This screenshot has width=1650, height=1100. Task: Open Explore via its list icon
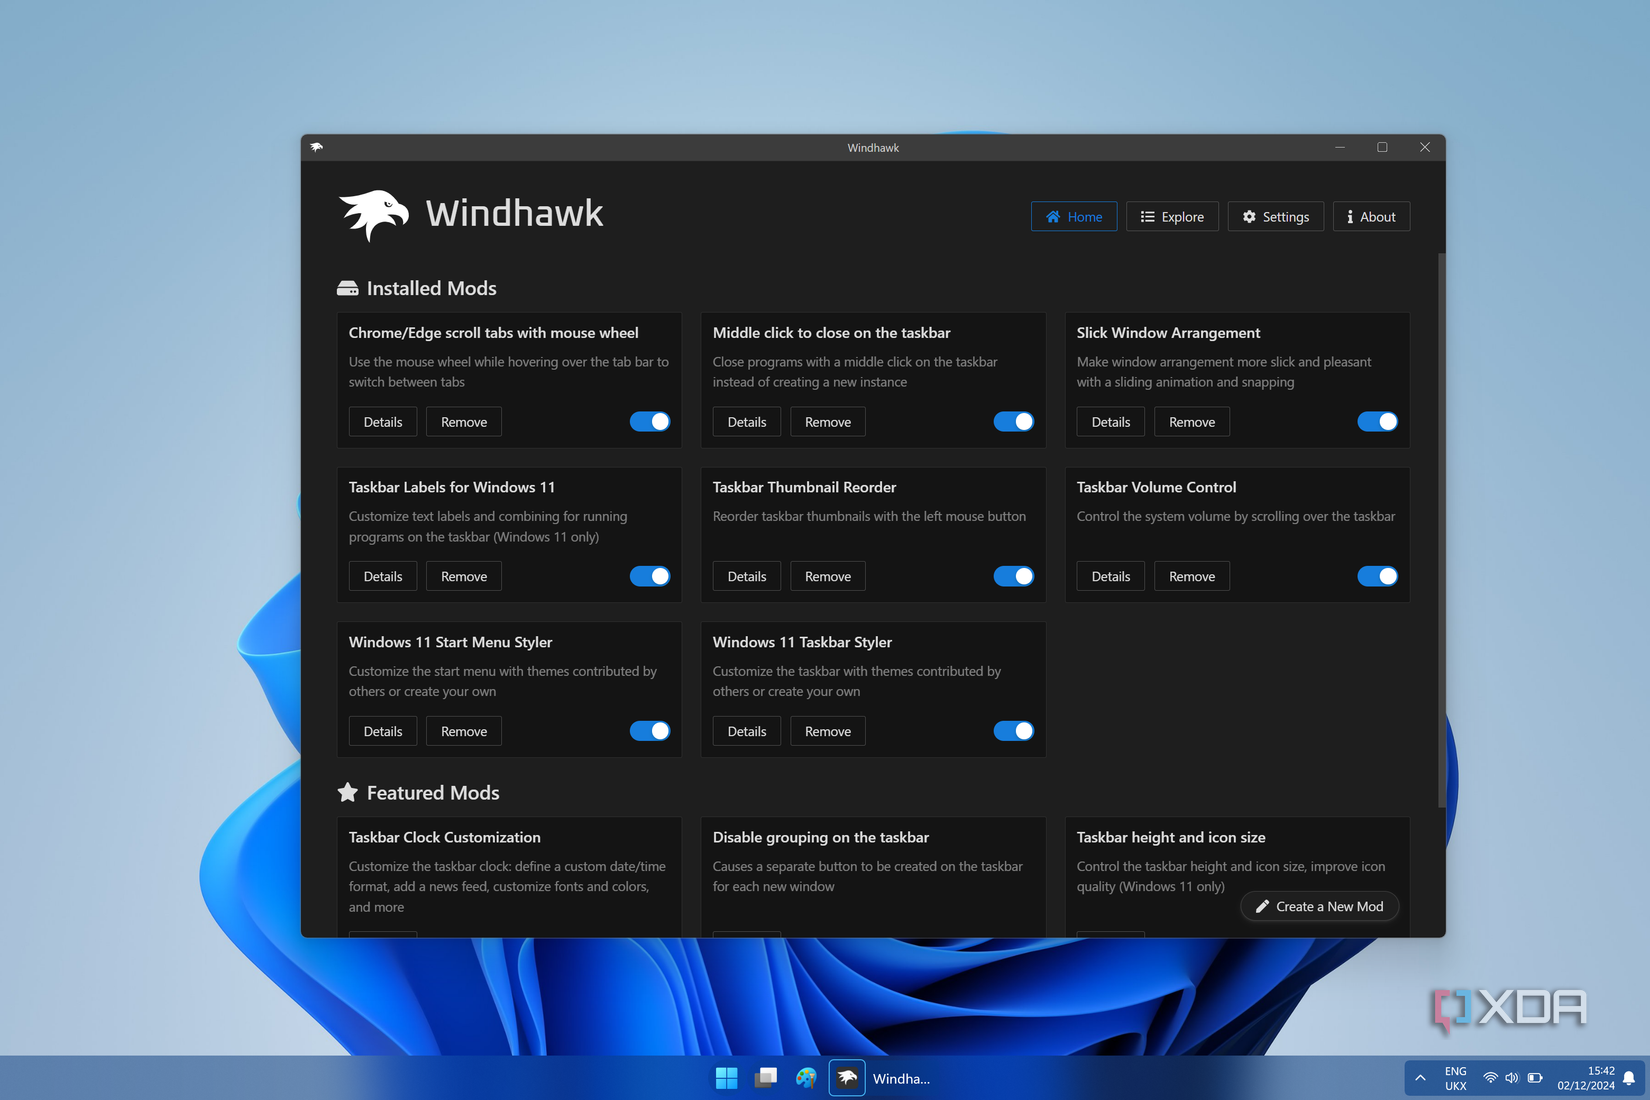click(x=1146, y=216)
